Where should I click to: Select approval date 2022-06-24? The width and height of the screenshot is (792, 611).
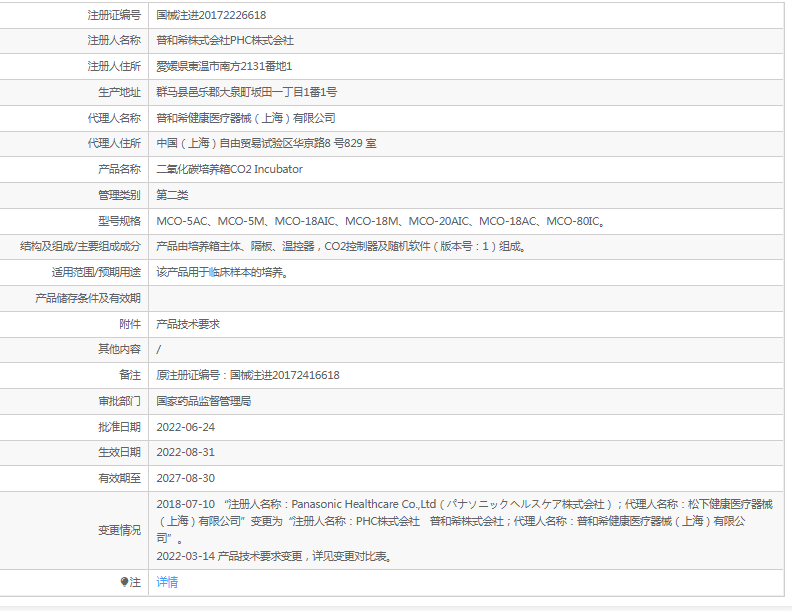[x=185, y=427]
